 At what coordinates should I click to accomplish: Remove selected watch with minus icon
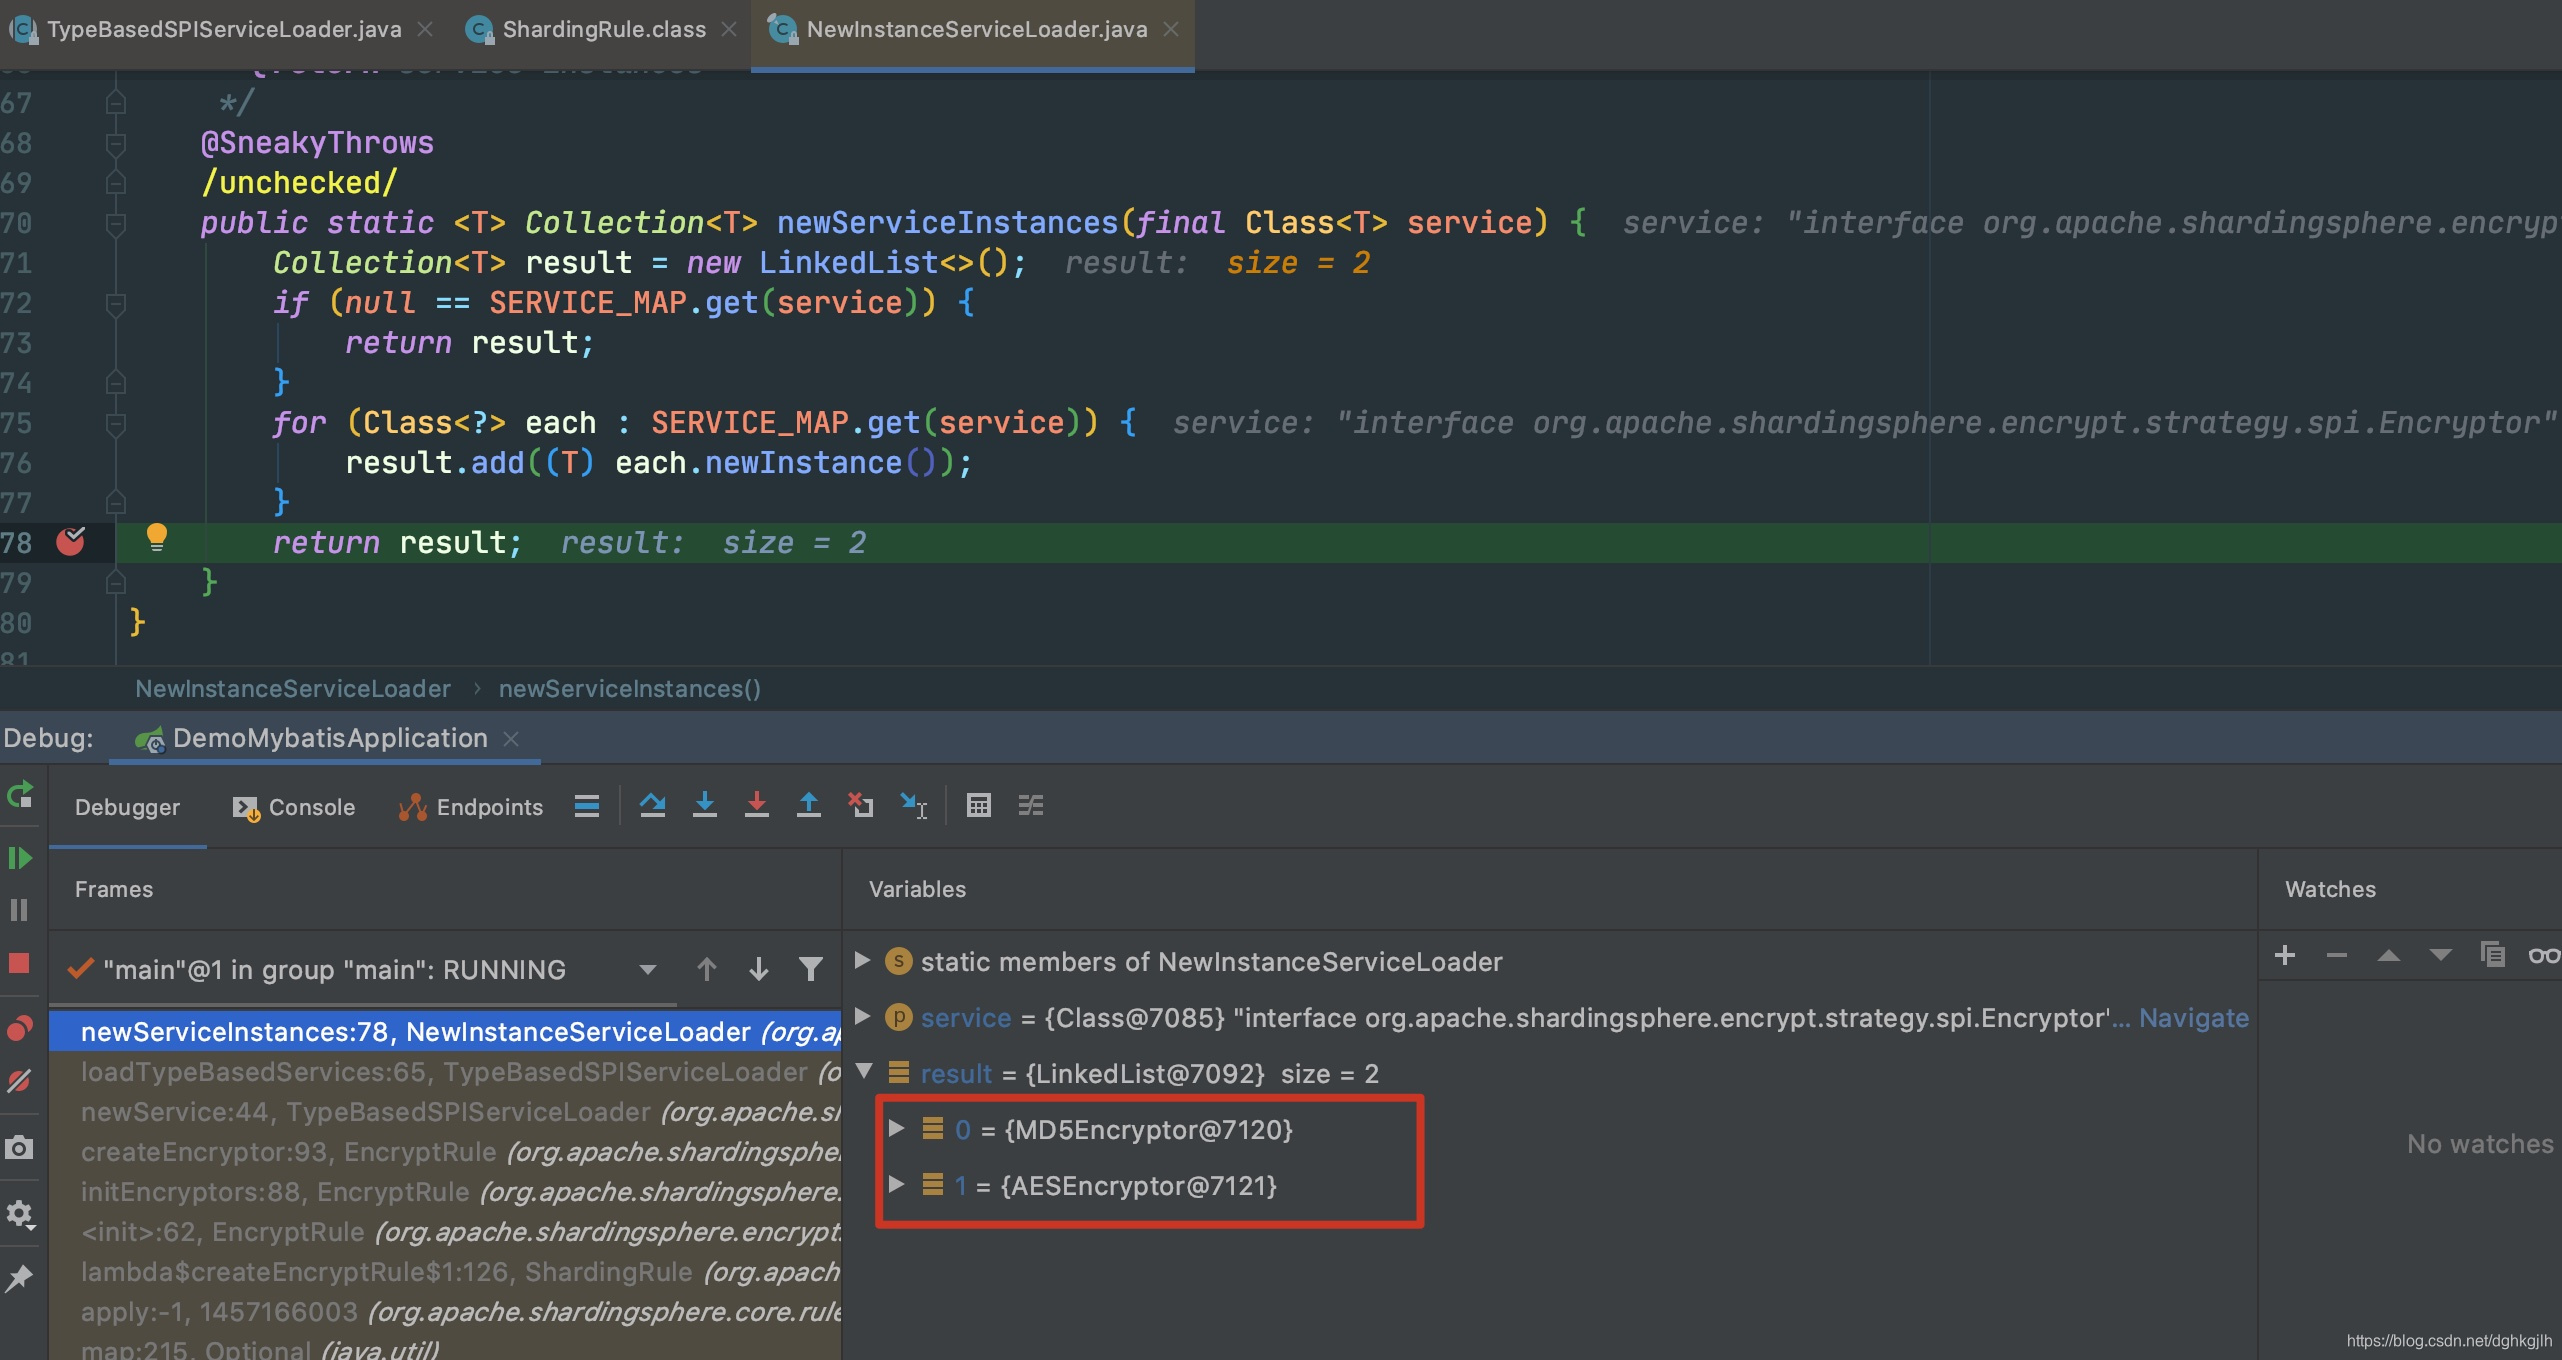(2337, 956)
